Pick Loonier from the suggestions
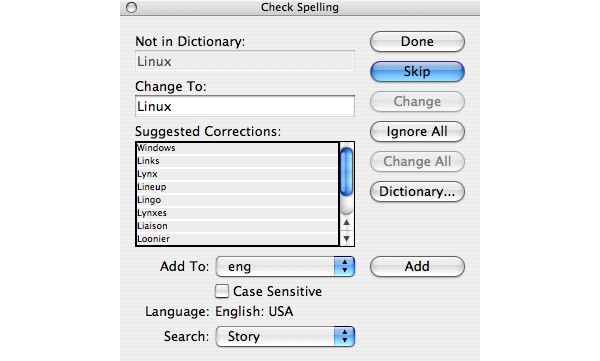The width and height of the screenshot is (600, 361). pyautogui.click(x=237, y=239)
